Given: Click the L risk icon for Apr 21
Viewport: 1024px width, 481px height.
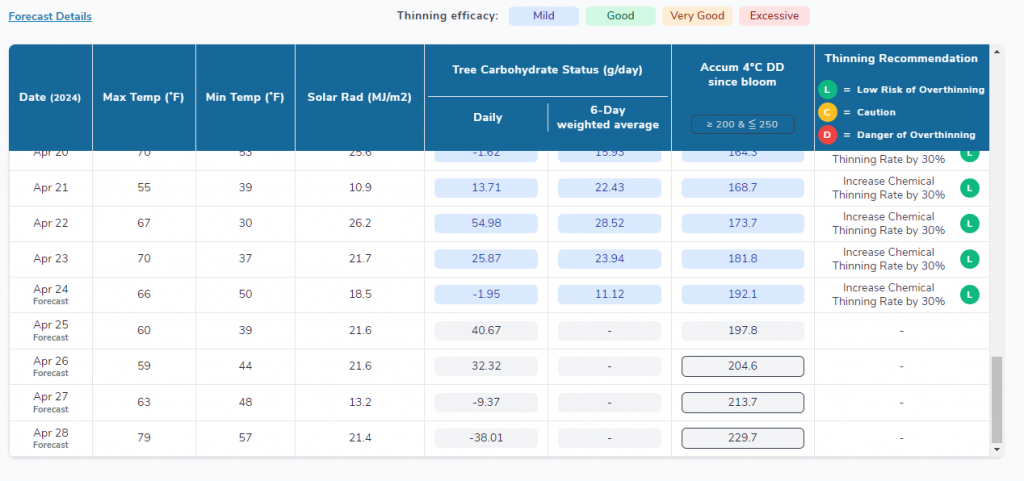Looking at the screenshot, I should point(968,188).
